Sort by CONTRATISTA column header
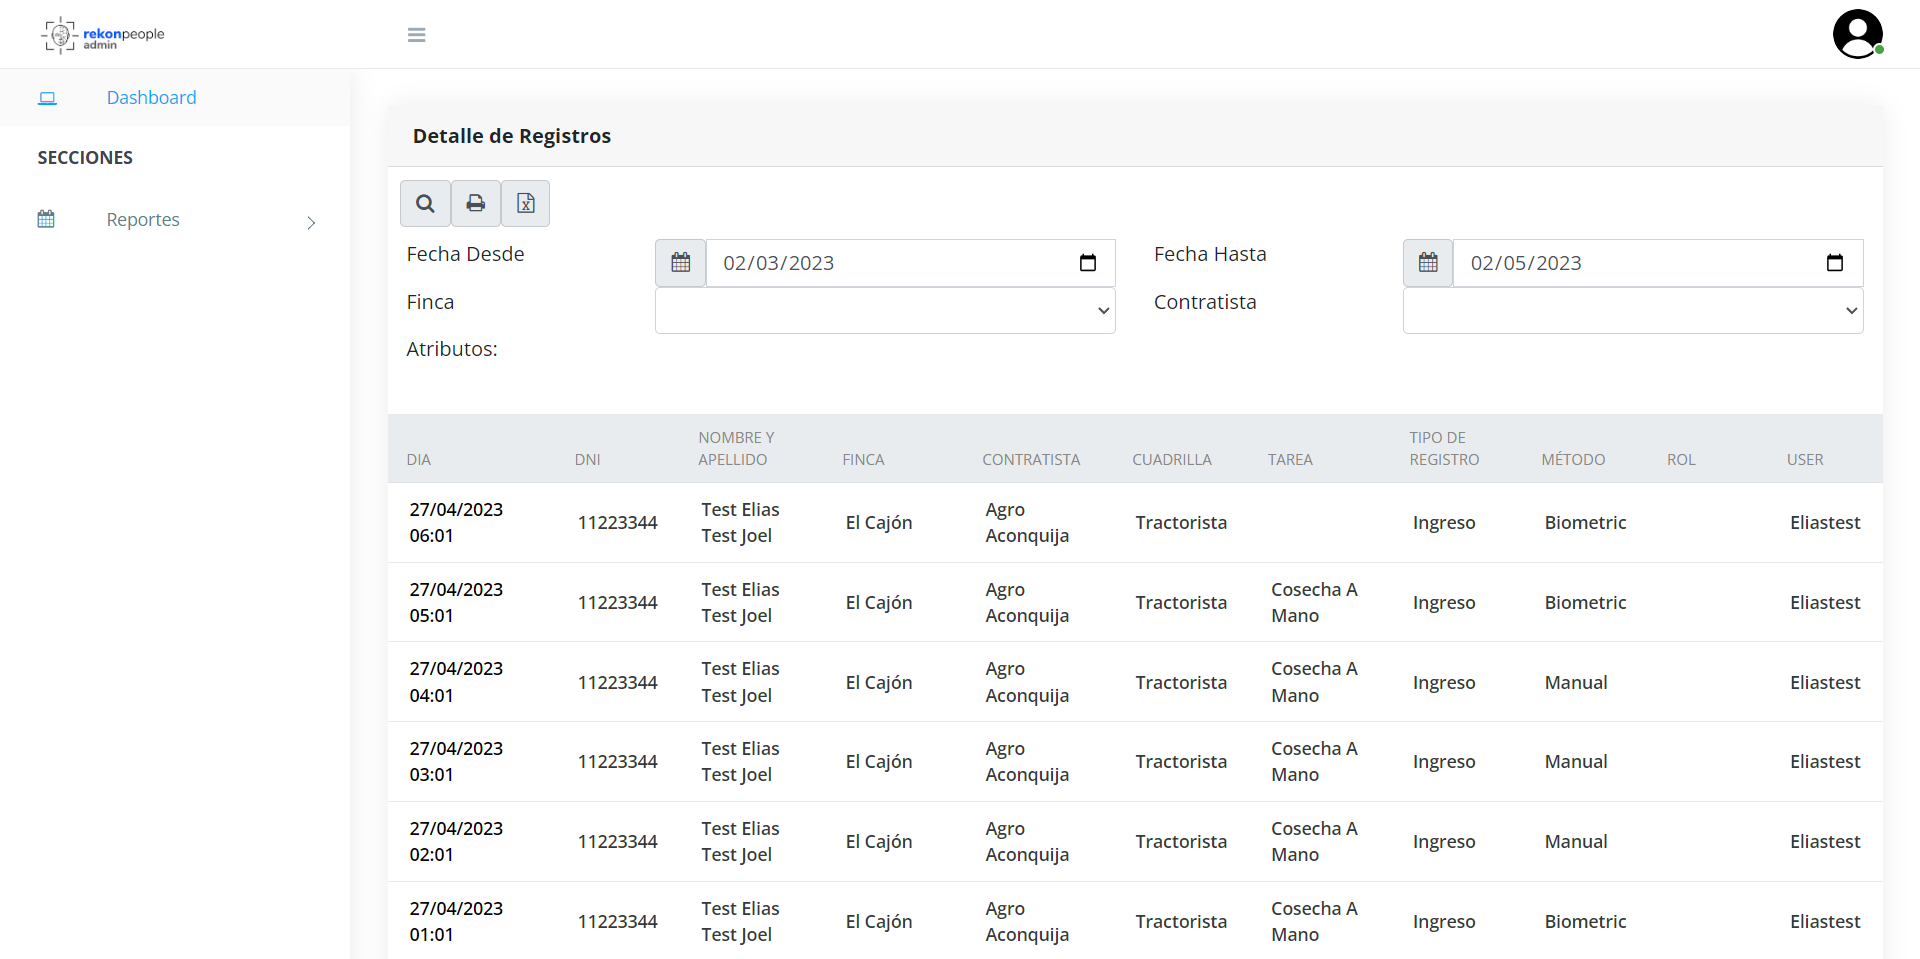This screenshot has width=1920, height=959. tap(1031, 460)
